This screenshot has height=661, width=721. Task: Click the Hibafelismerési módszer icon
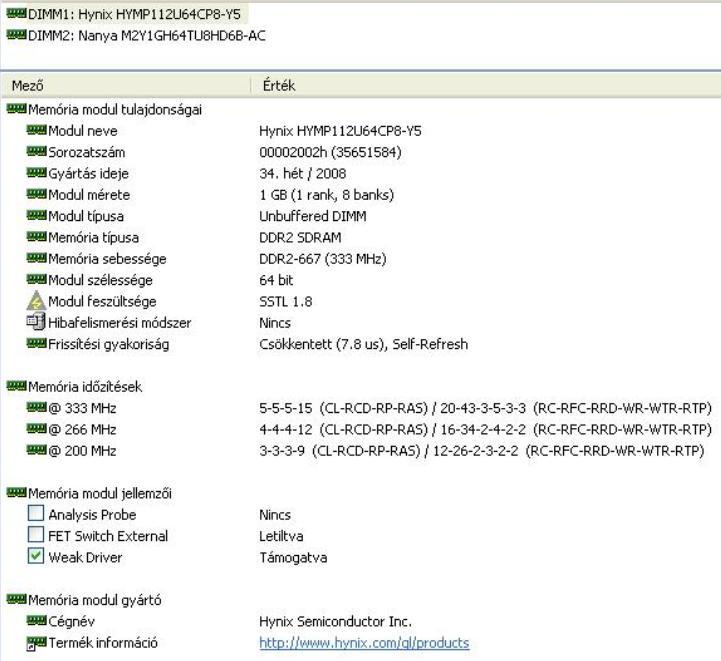coord(36,322)
